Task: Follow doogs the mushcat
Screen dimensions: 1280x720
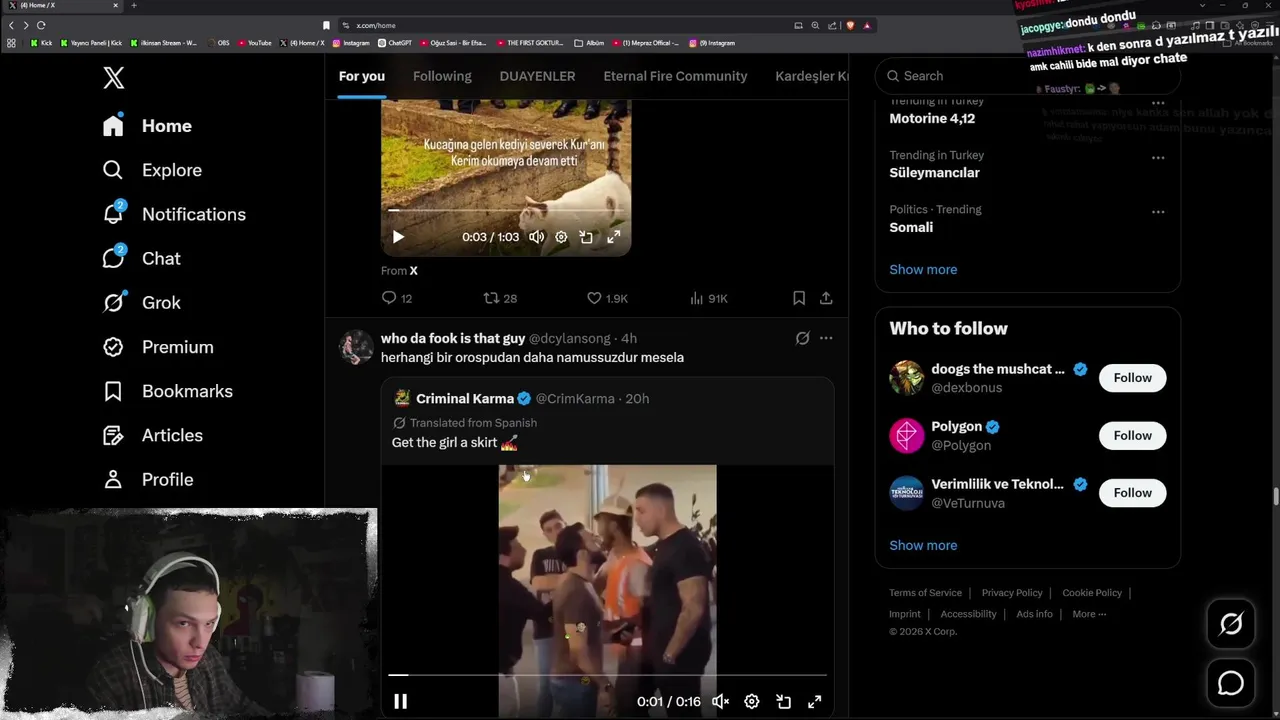Action: click(1133, 378)
